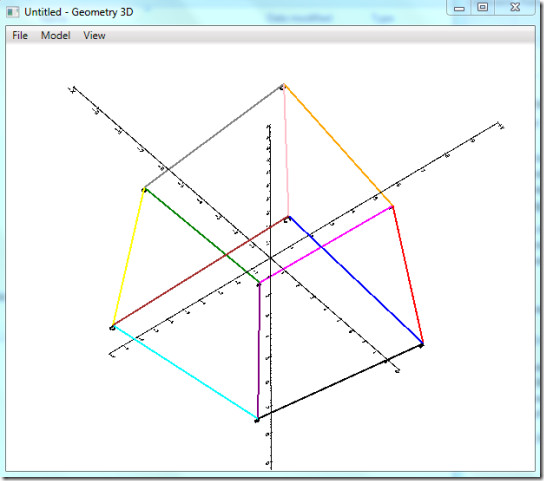Close the Geometry 3D window

[515, 8]
